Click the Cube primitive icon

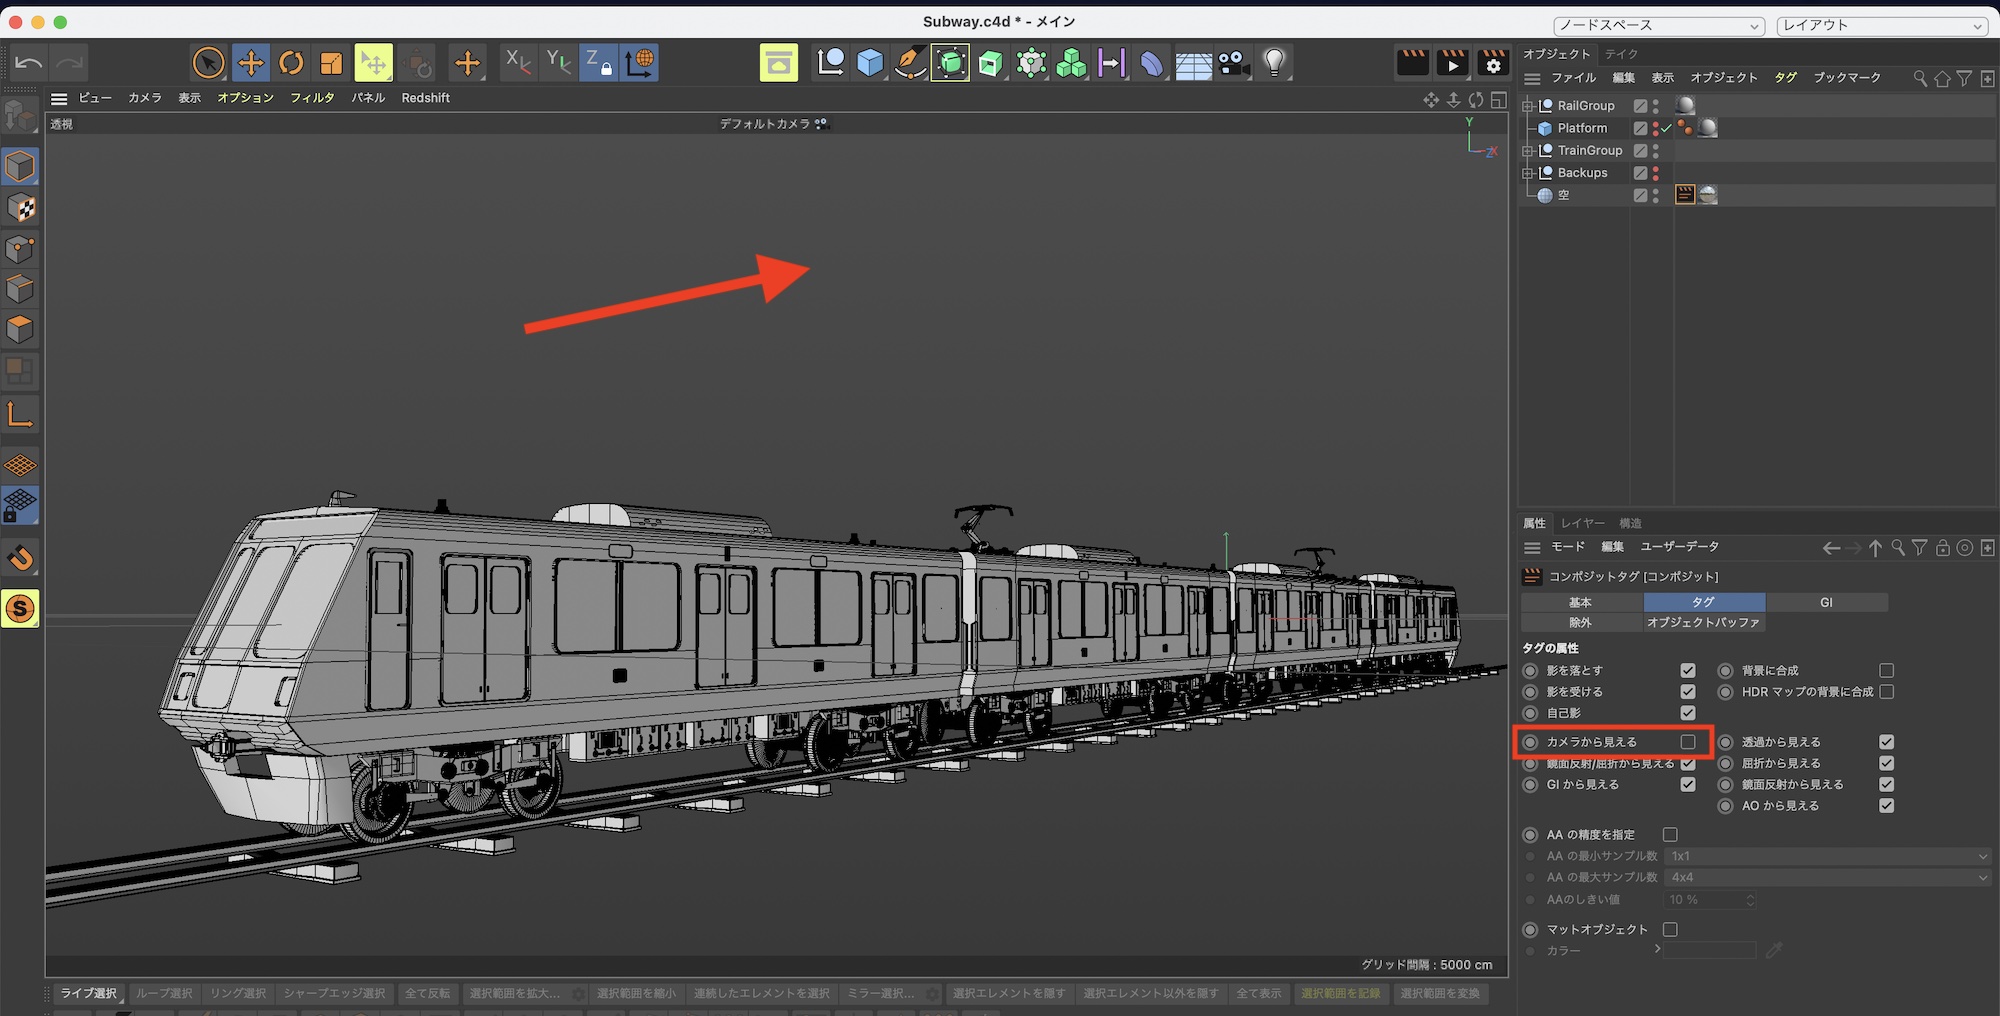click(870, 63)
